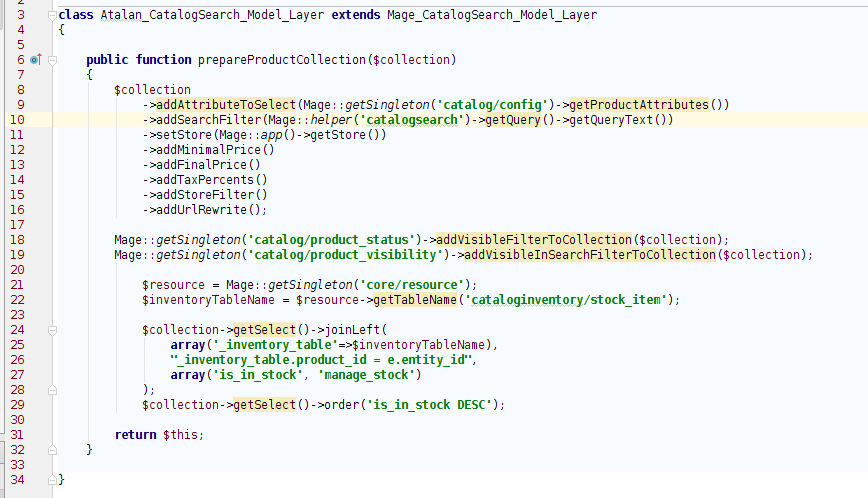
Task: Click the 'core/resource' string
Action: (x=412, y=284)
